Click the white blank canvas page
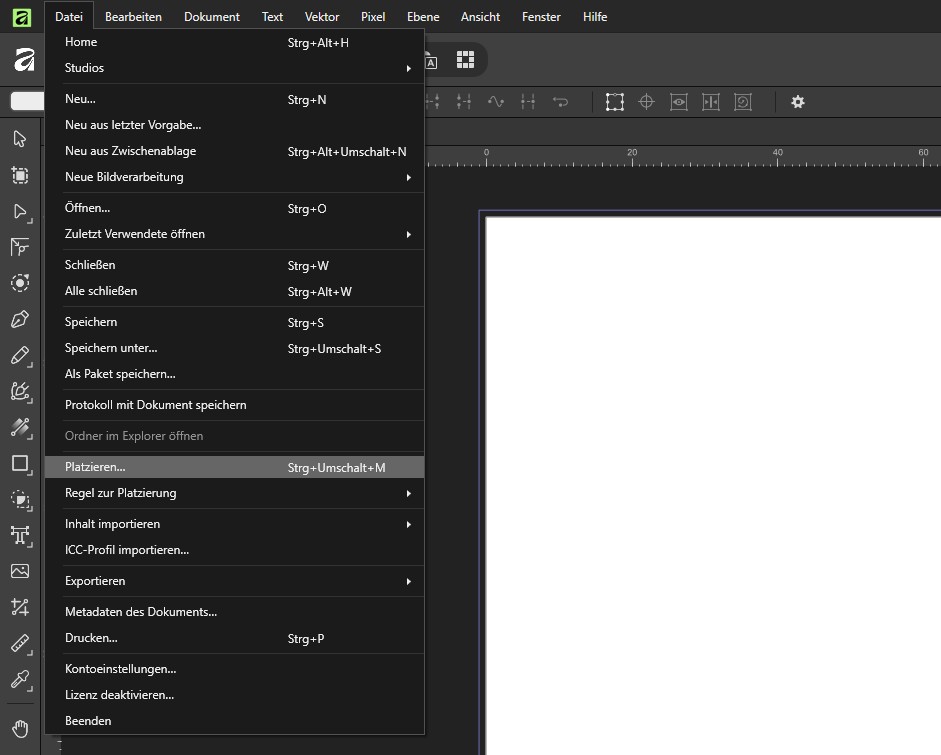The width and height of the screenshot is (941, 755). pos(713,486)
